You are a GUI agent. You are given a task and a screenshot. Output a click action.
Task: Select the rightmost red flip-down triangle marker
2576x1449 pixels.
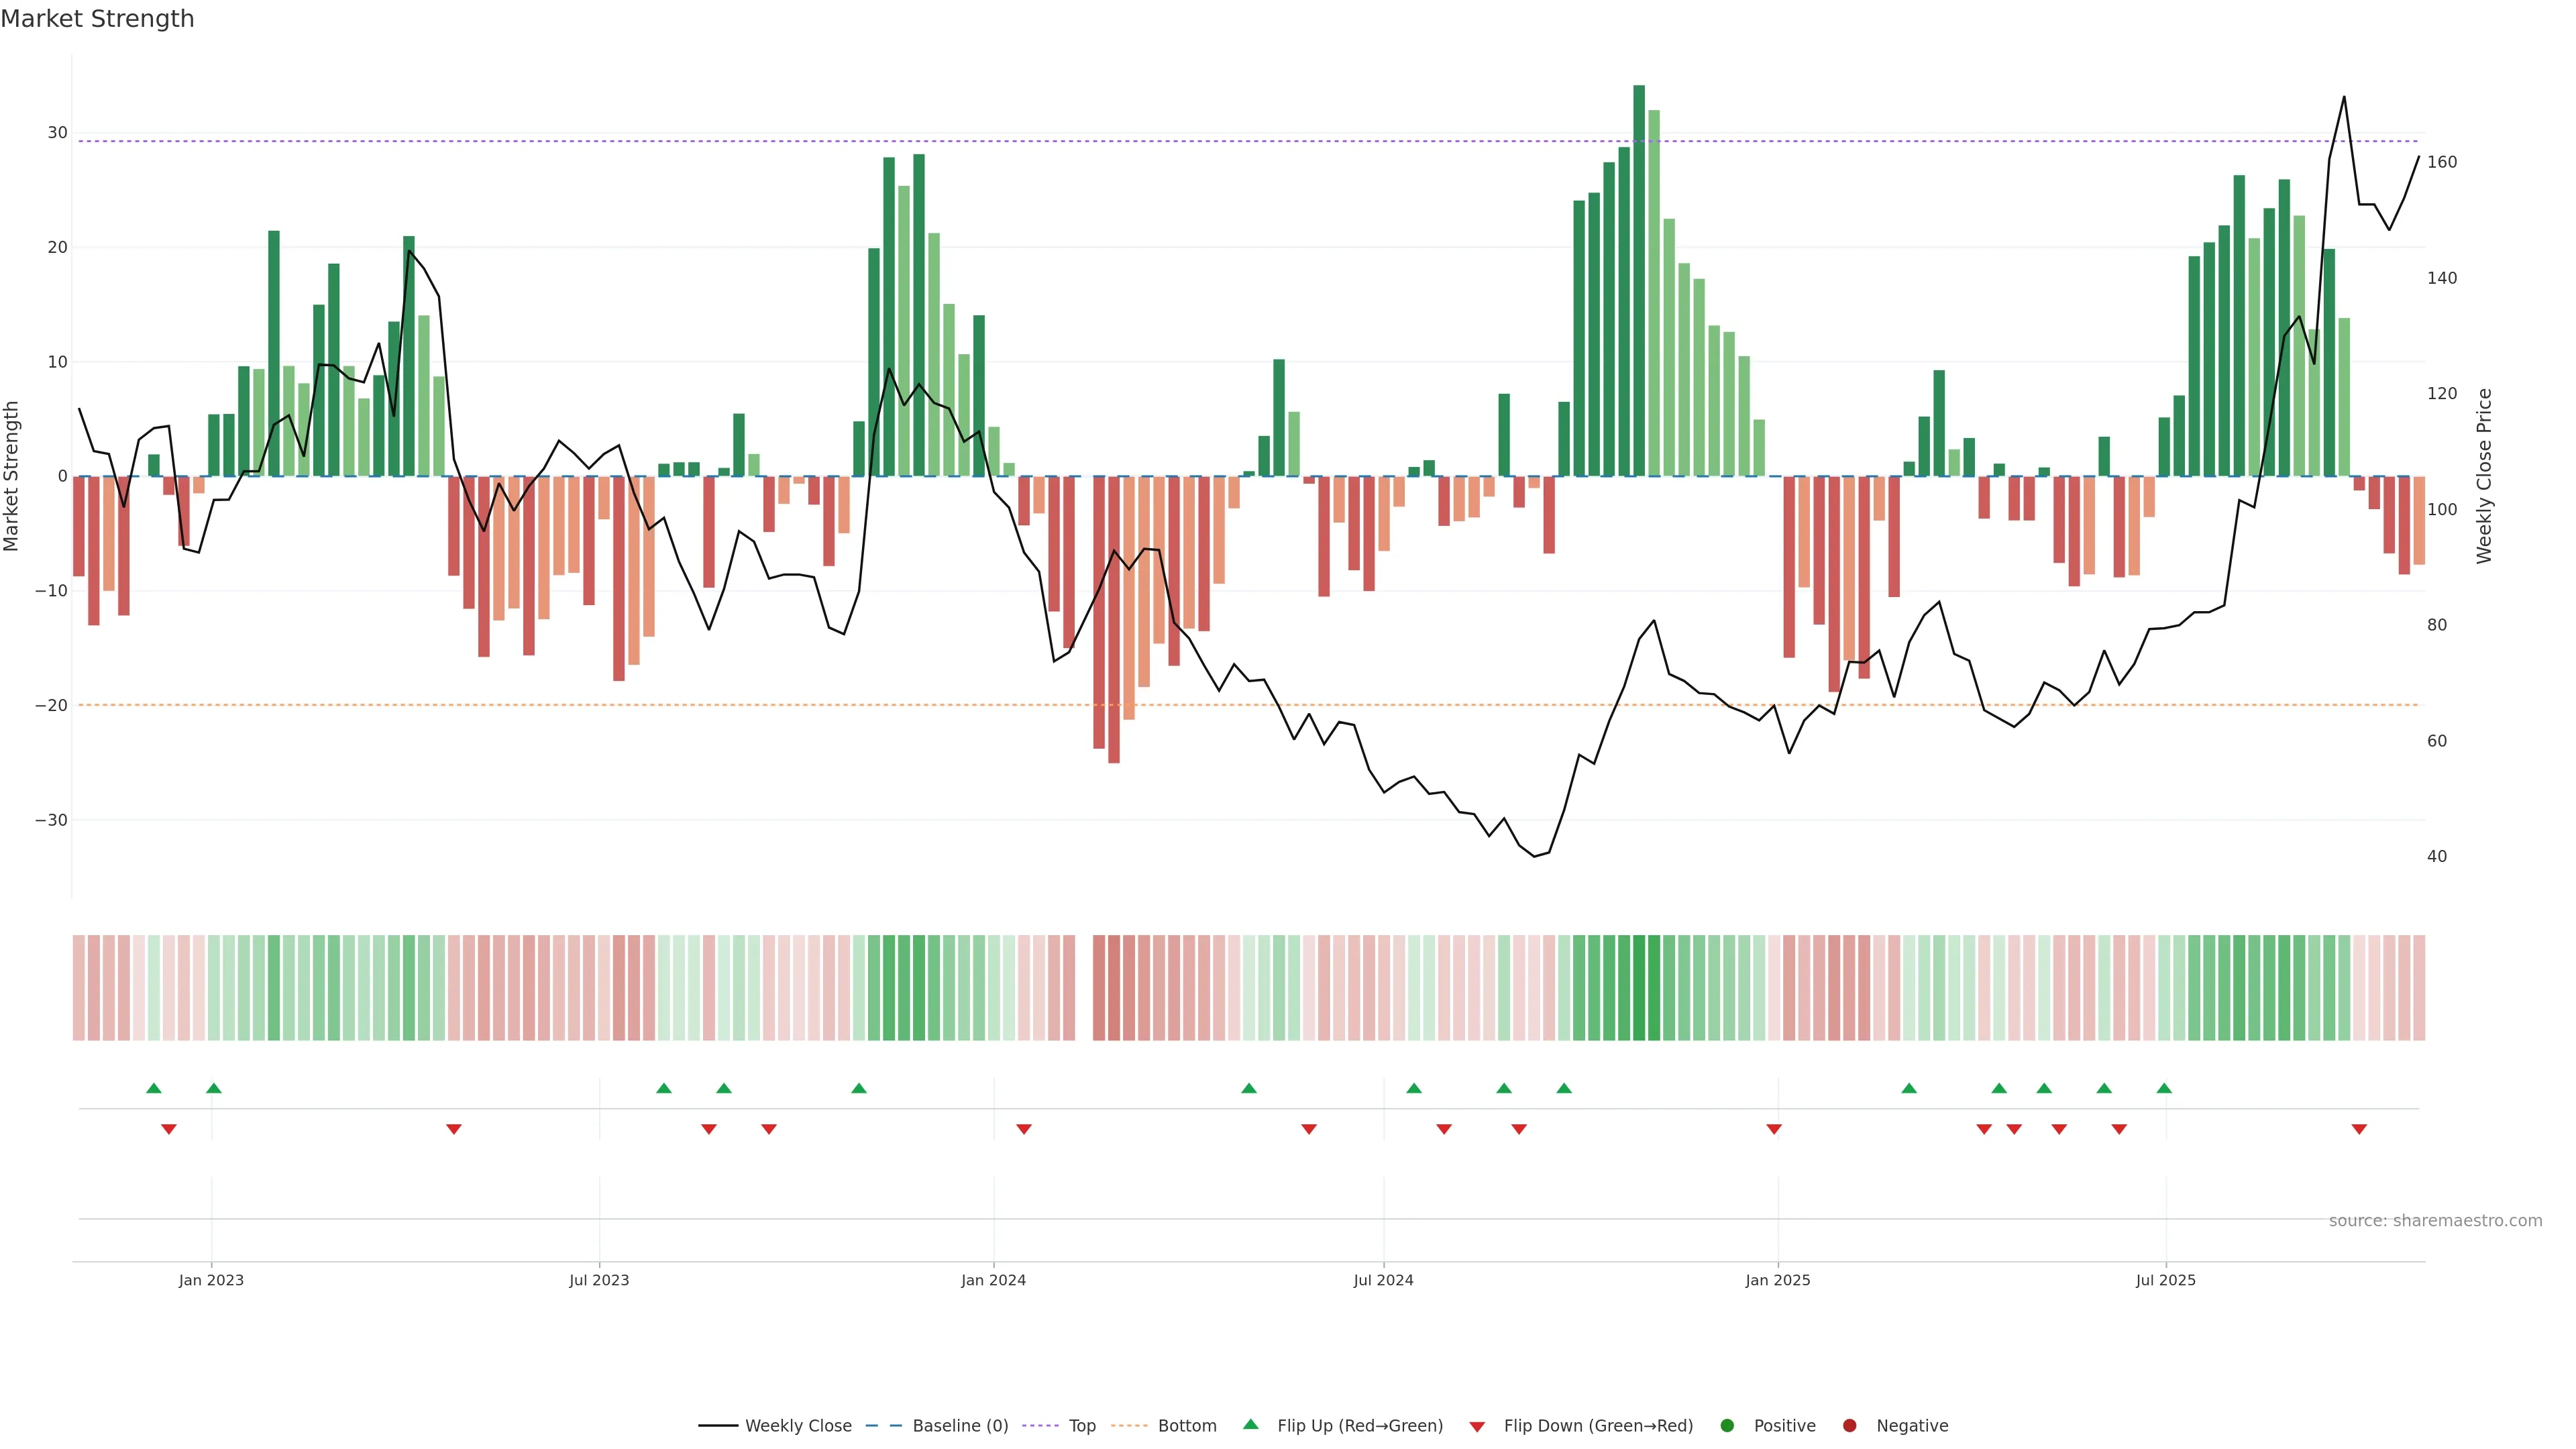pos(2359,1129)
